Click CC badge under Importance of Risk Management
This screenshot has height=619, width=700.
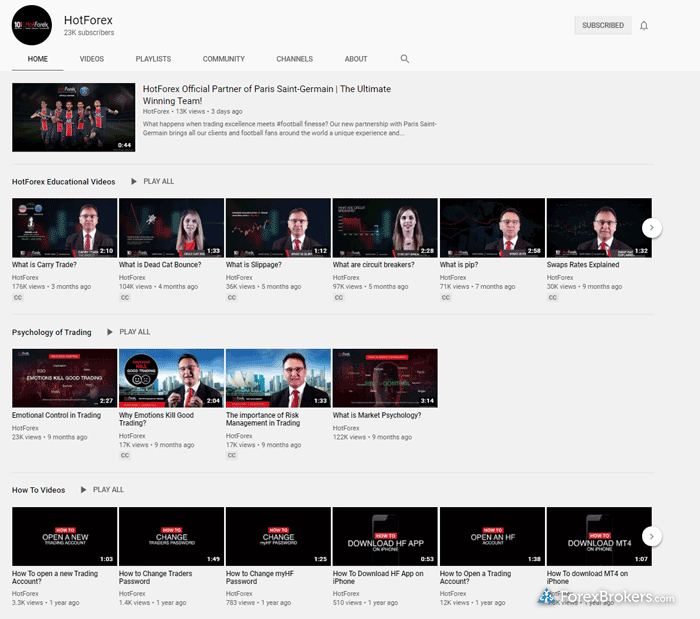232,456
